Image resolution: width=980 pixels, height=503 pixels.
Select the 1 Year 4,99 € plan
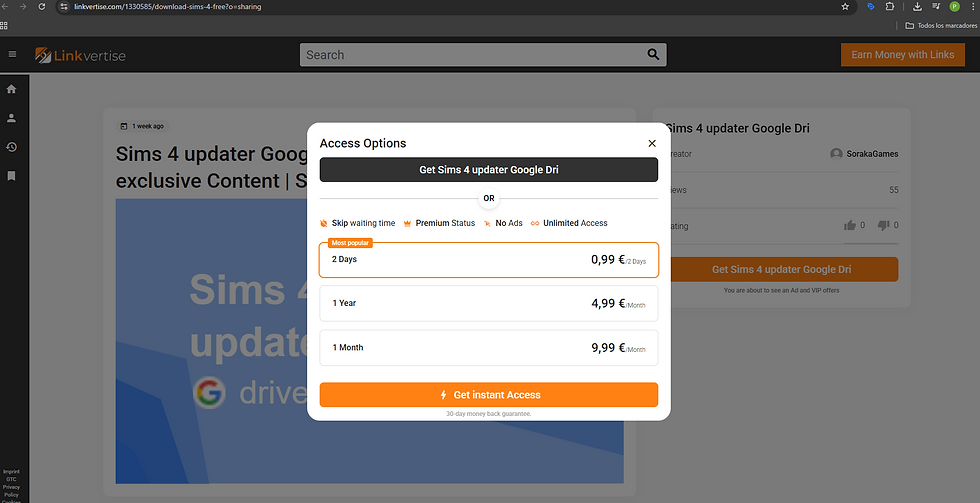pos(489,304)
